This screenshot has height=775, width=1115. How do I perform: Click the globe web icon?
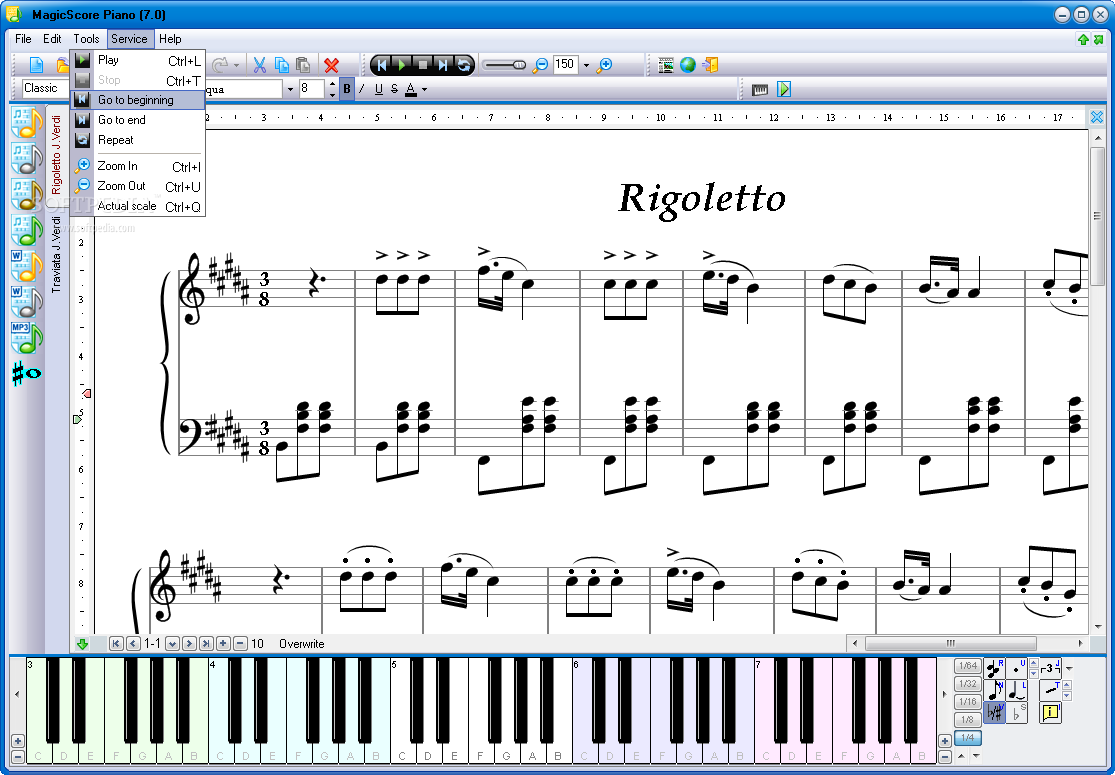688,65
